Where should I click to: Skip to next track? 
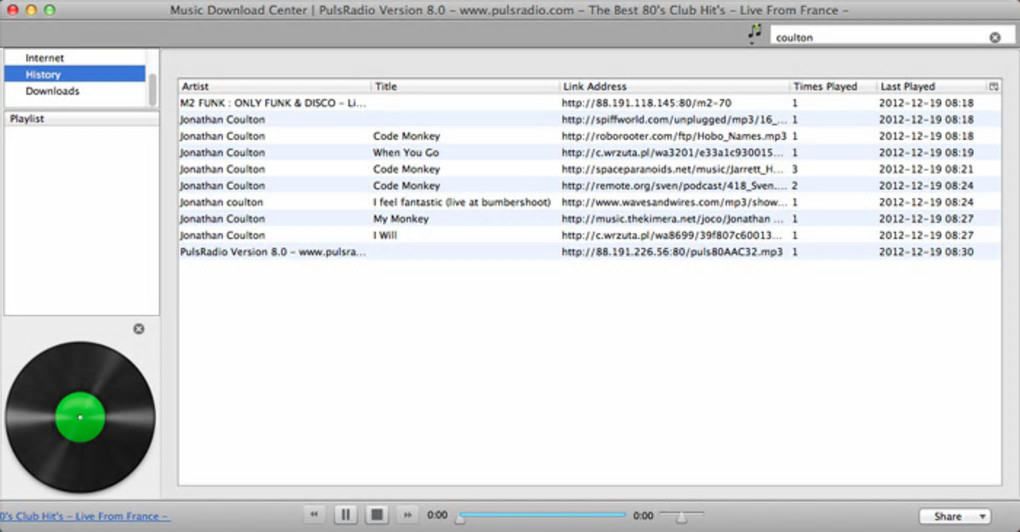408,515
